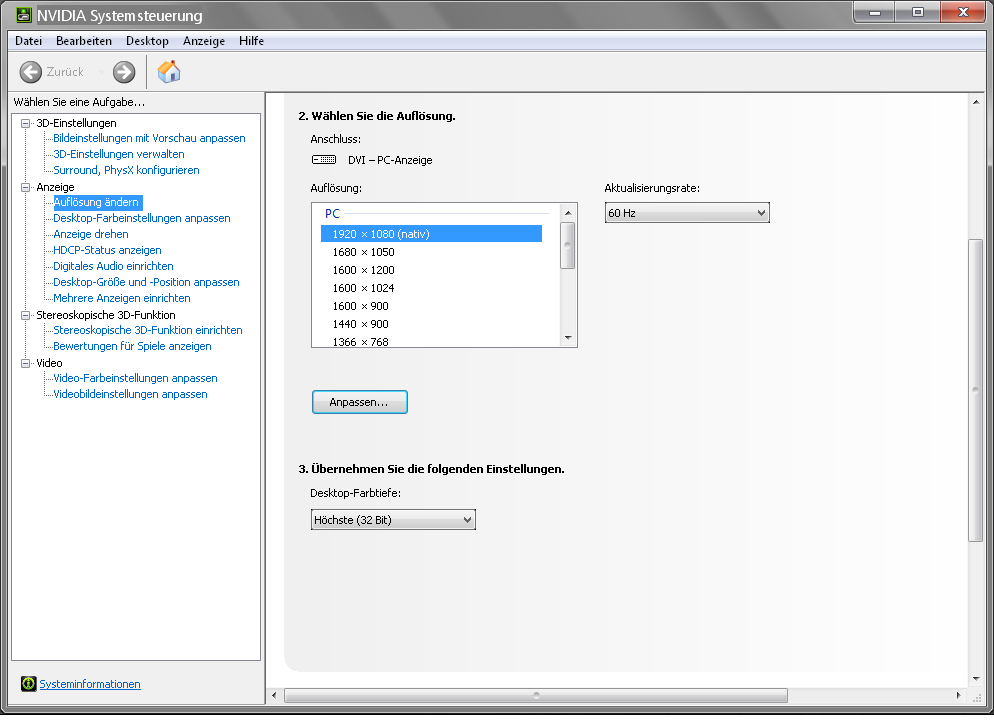
Task: Close the NVIDIA Systemsteuerung window
Action: click(x=963, y=12)
